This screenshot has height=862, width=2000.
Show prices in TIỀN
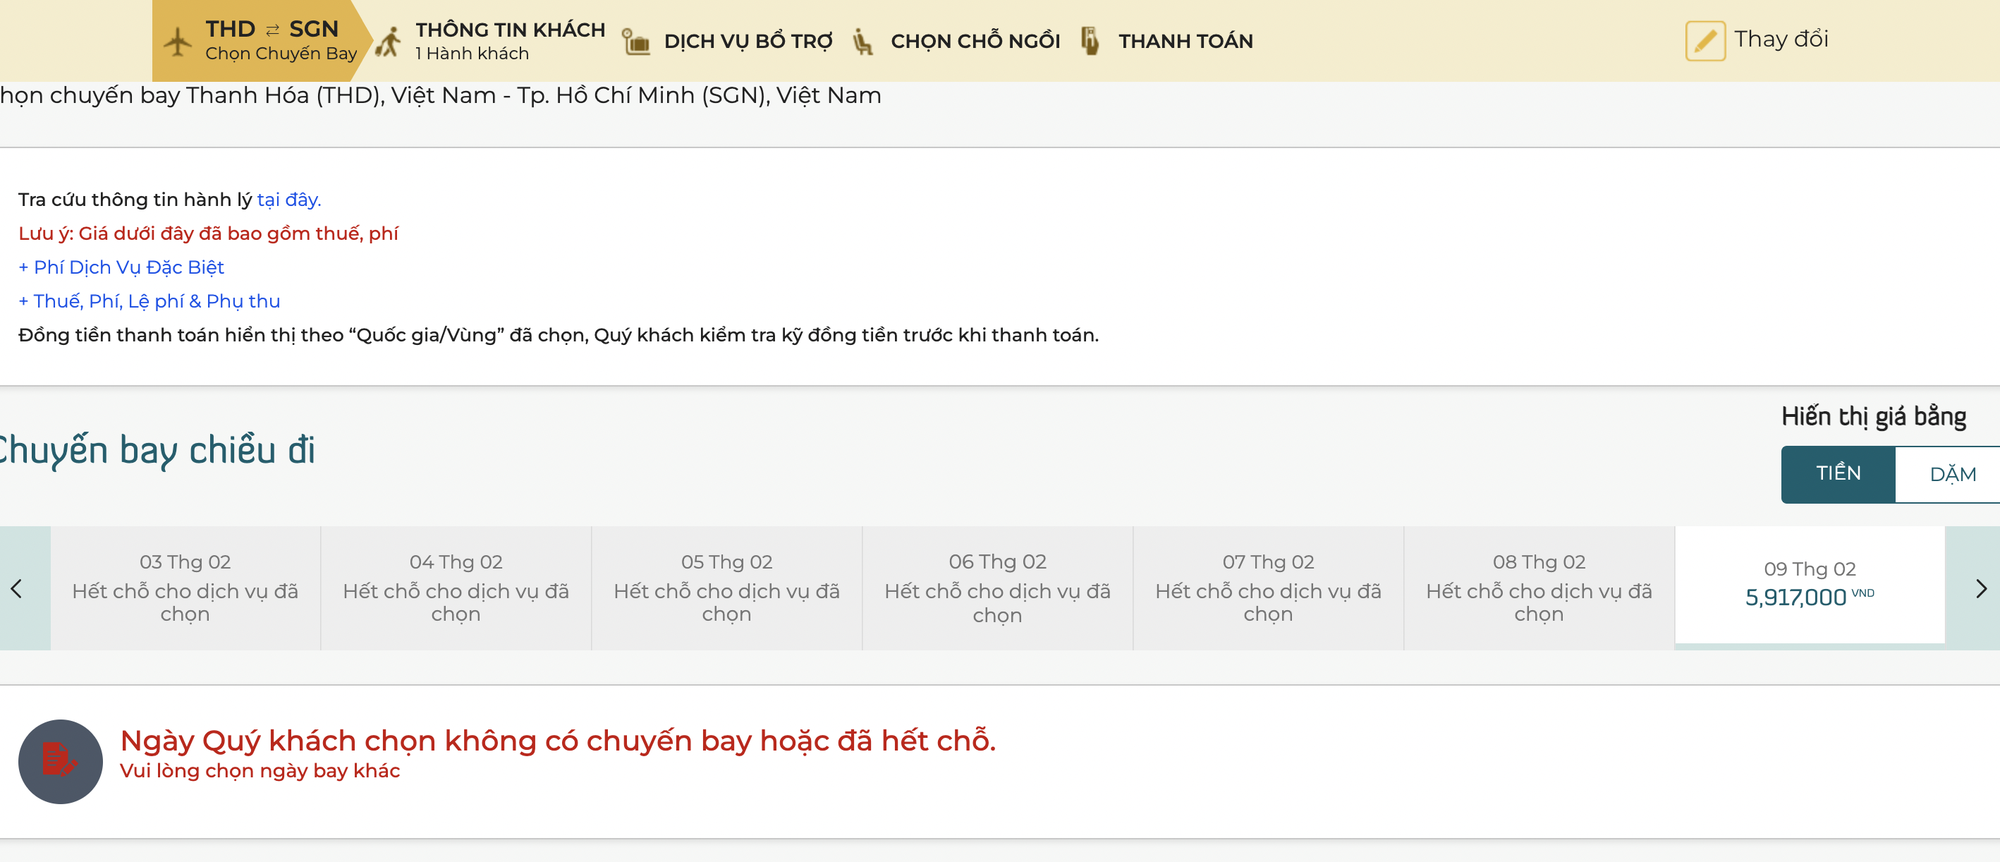click(x=1838, y=474)
